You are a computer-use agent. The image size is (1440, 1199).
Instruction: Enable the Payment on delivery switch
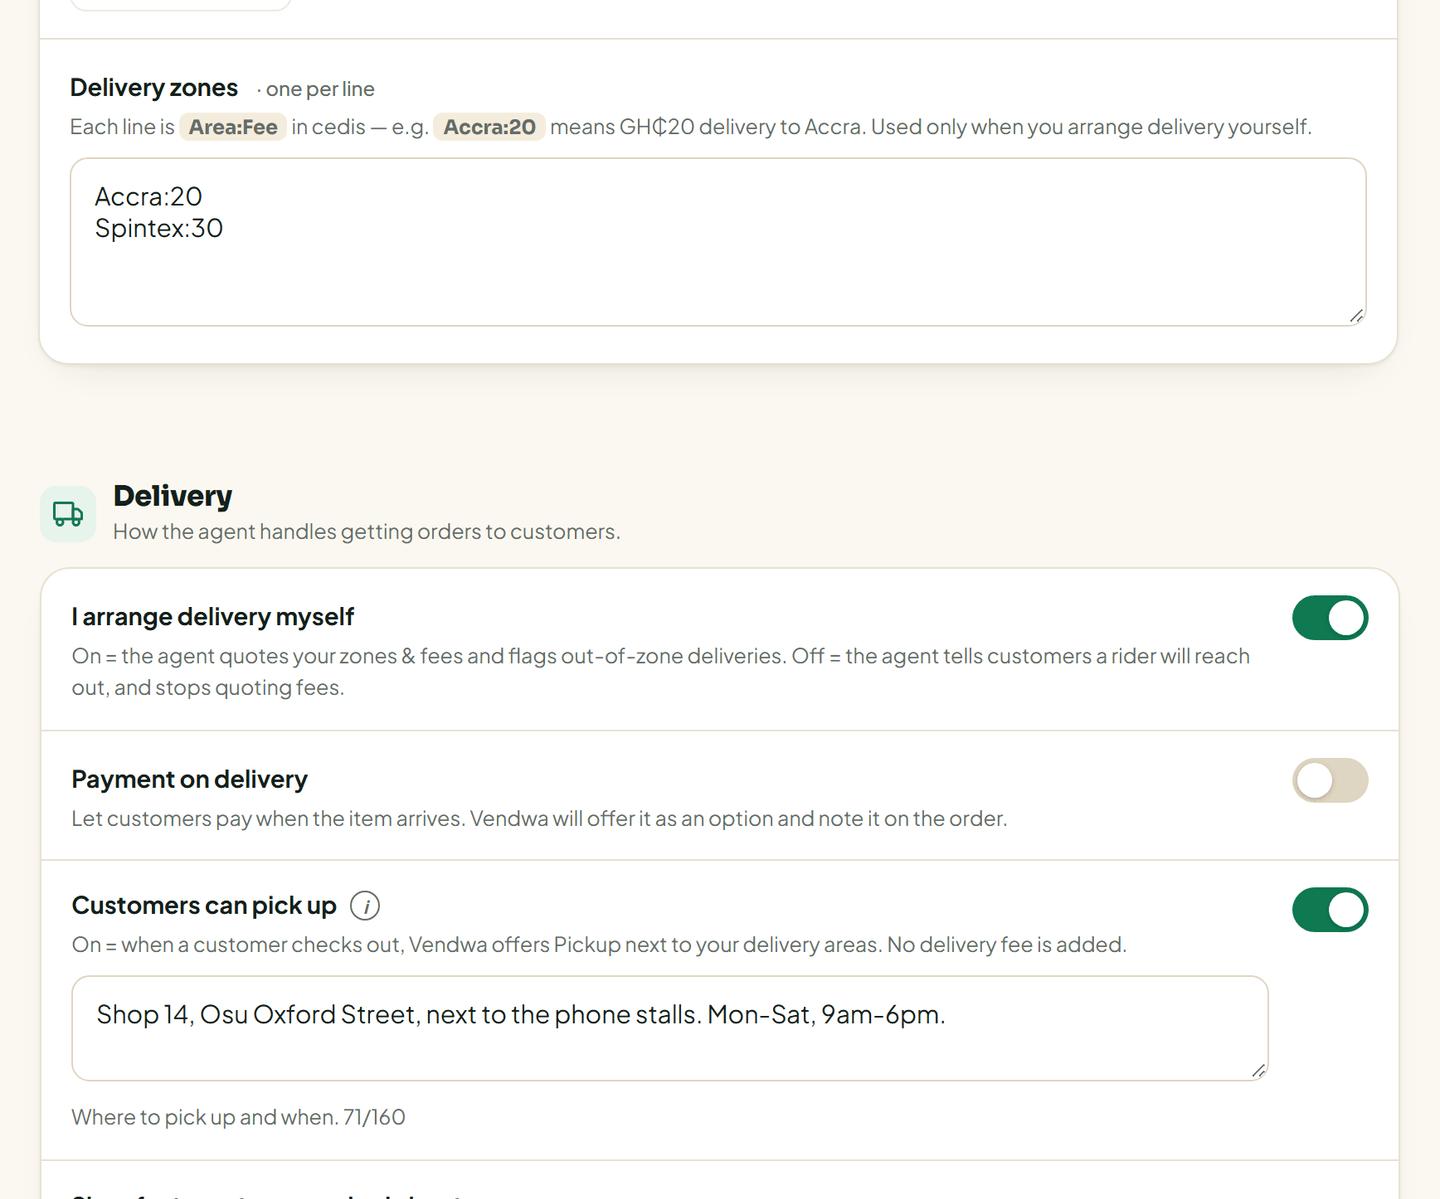1330,780
